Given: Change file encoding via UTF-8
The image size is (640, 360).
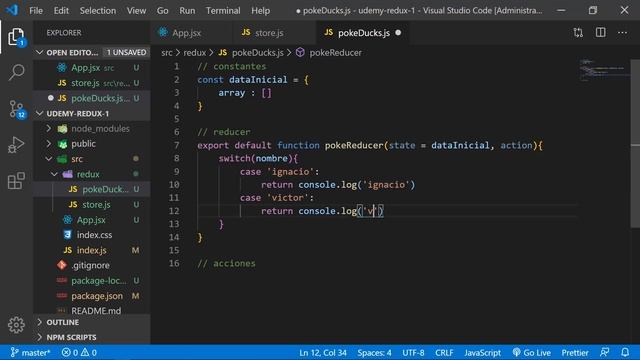Looking at the screenshot, I should coord(413,352).
